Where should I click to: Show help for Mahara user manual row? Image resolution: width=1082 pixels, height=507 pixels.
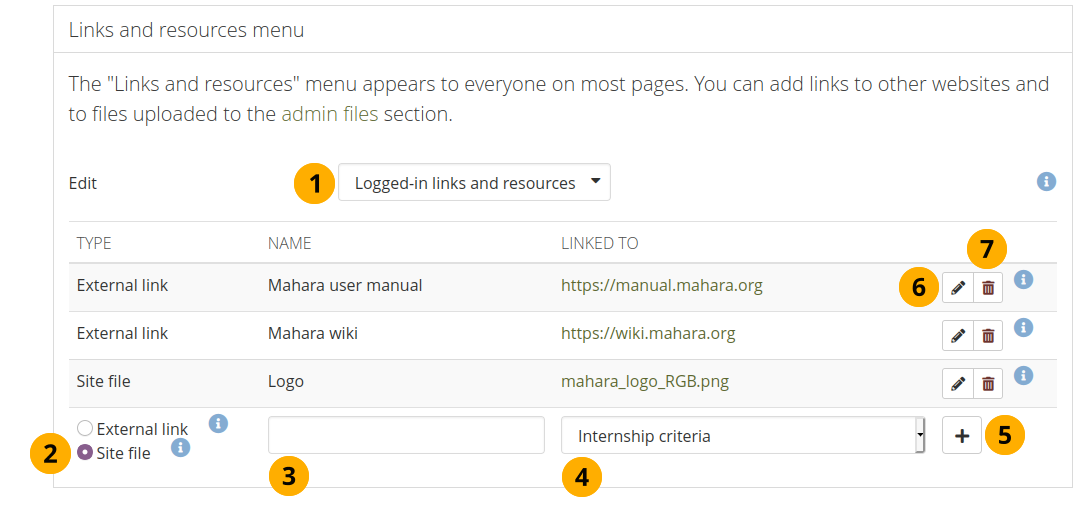1023,280
